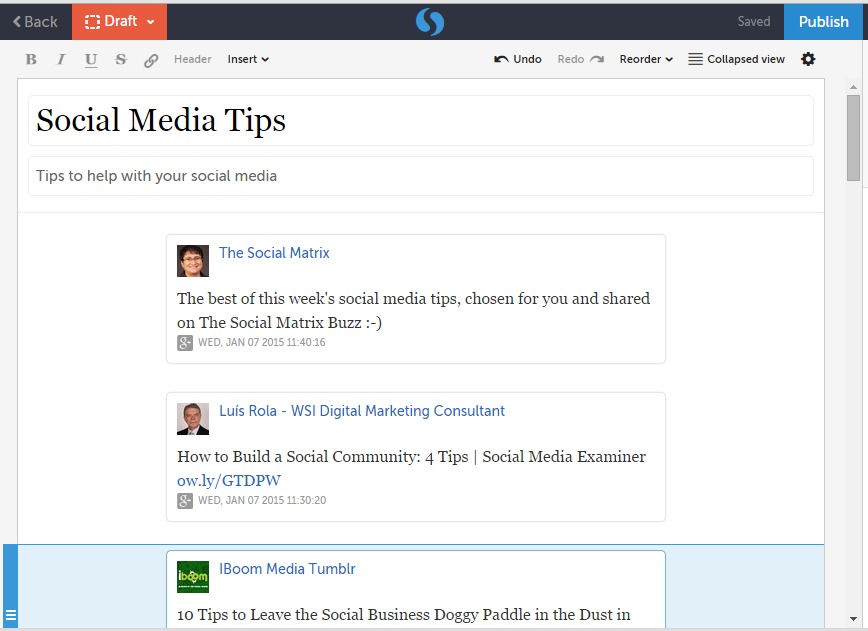Apply Header style from toolbar
The image size is (868, 631).
coord(192,59)
